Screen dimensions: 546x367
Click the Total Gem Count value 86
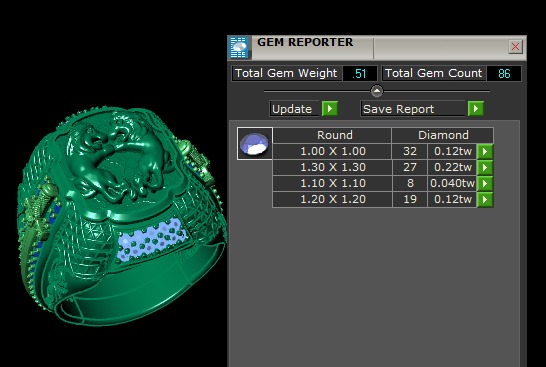pos(504,73)
